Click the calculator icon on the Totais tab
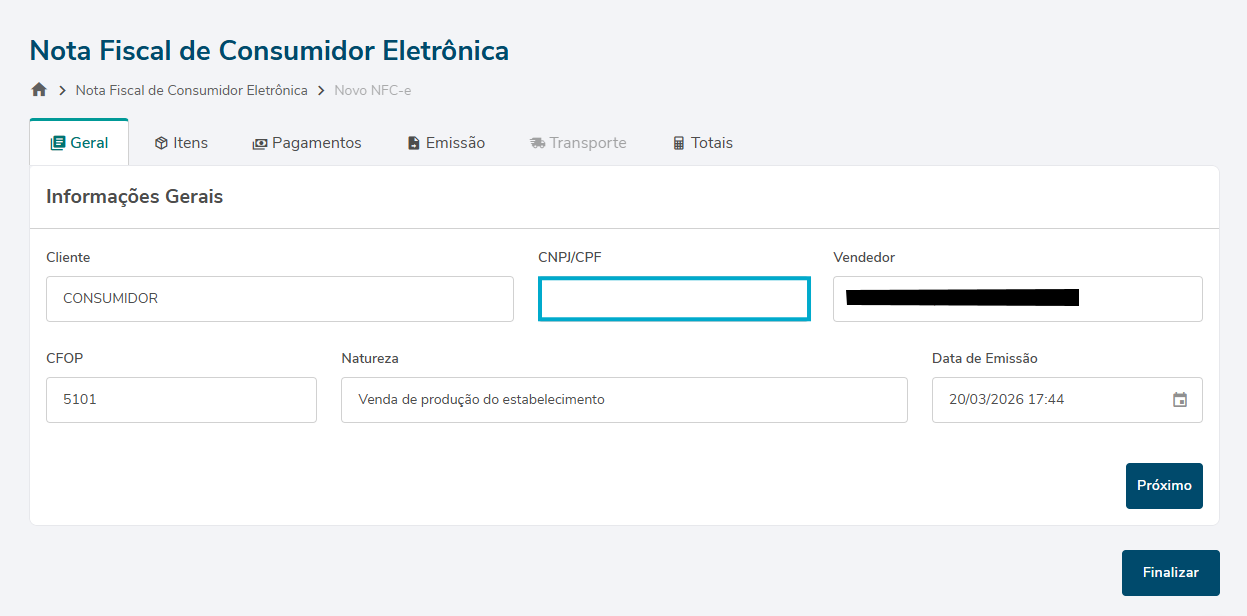Viewport: 1247px width, 616px height. (679, 143)
